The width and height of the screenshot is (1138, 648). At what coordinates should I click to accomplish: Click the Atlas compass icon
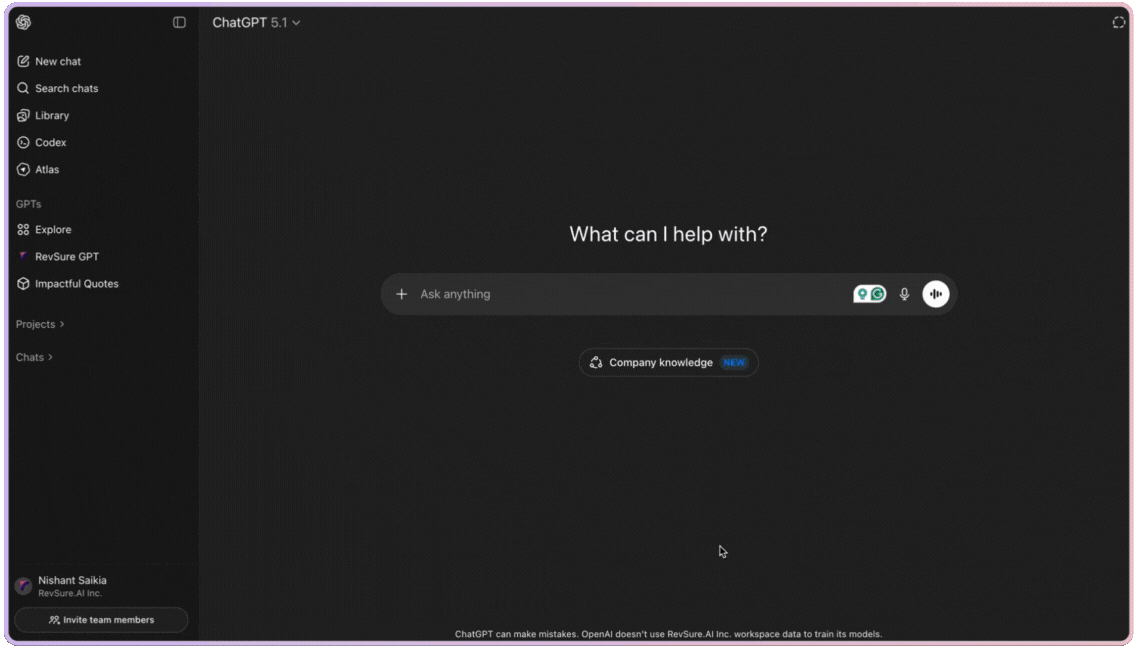(x=23, y=169)
